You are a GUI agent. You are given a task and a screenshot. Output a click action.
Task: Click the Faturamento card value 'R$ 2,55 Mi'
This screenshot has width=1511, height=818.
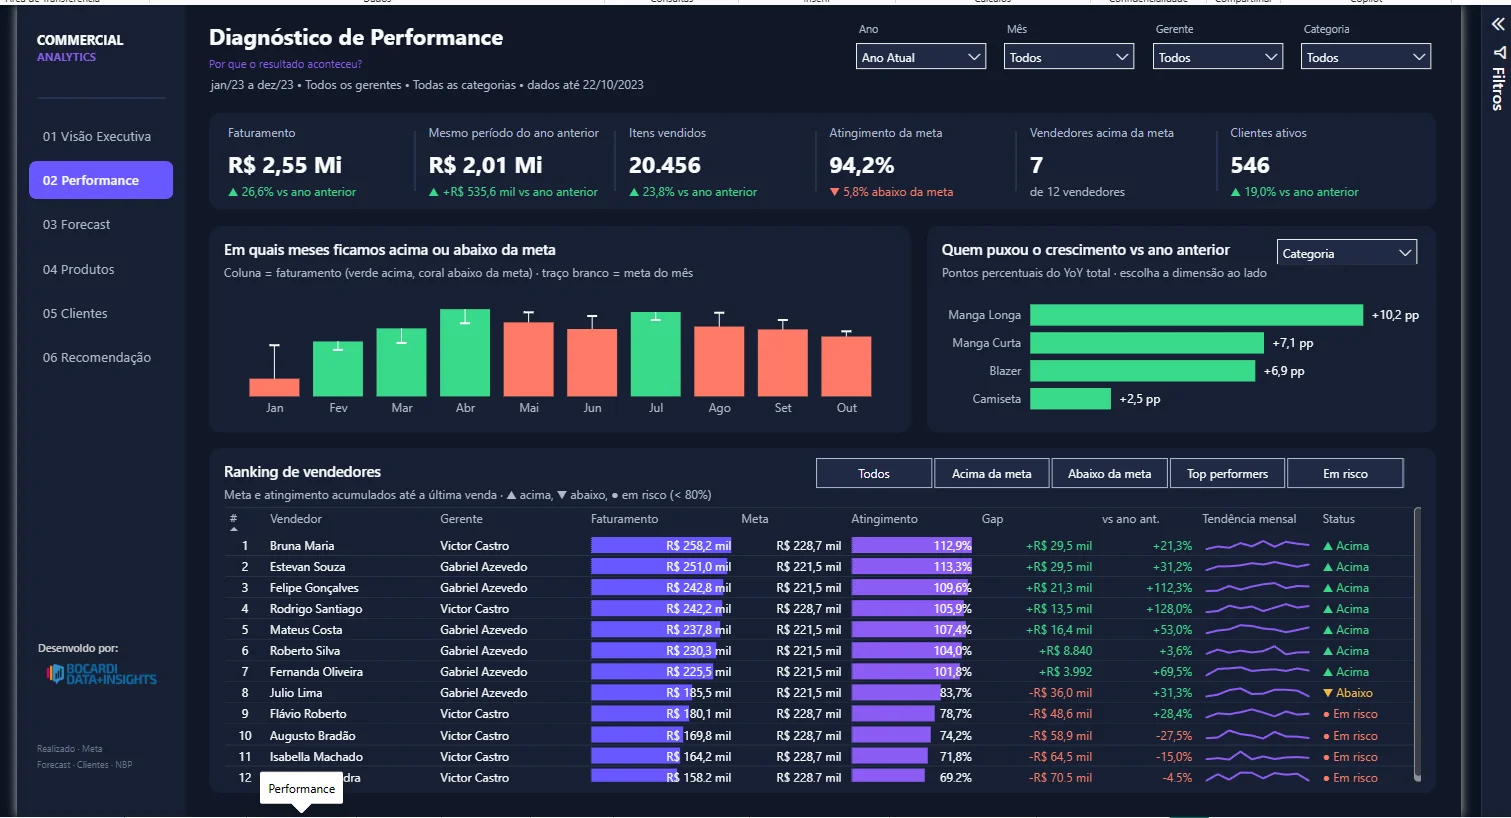click(x=285, y=165)
